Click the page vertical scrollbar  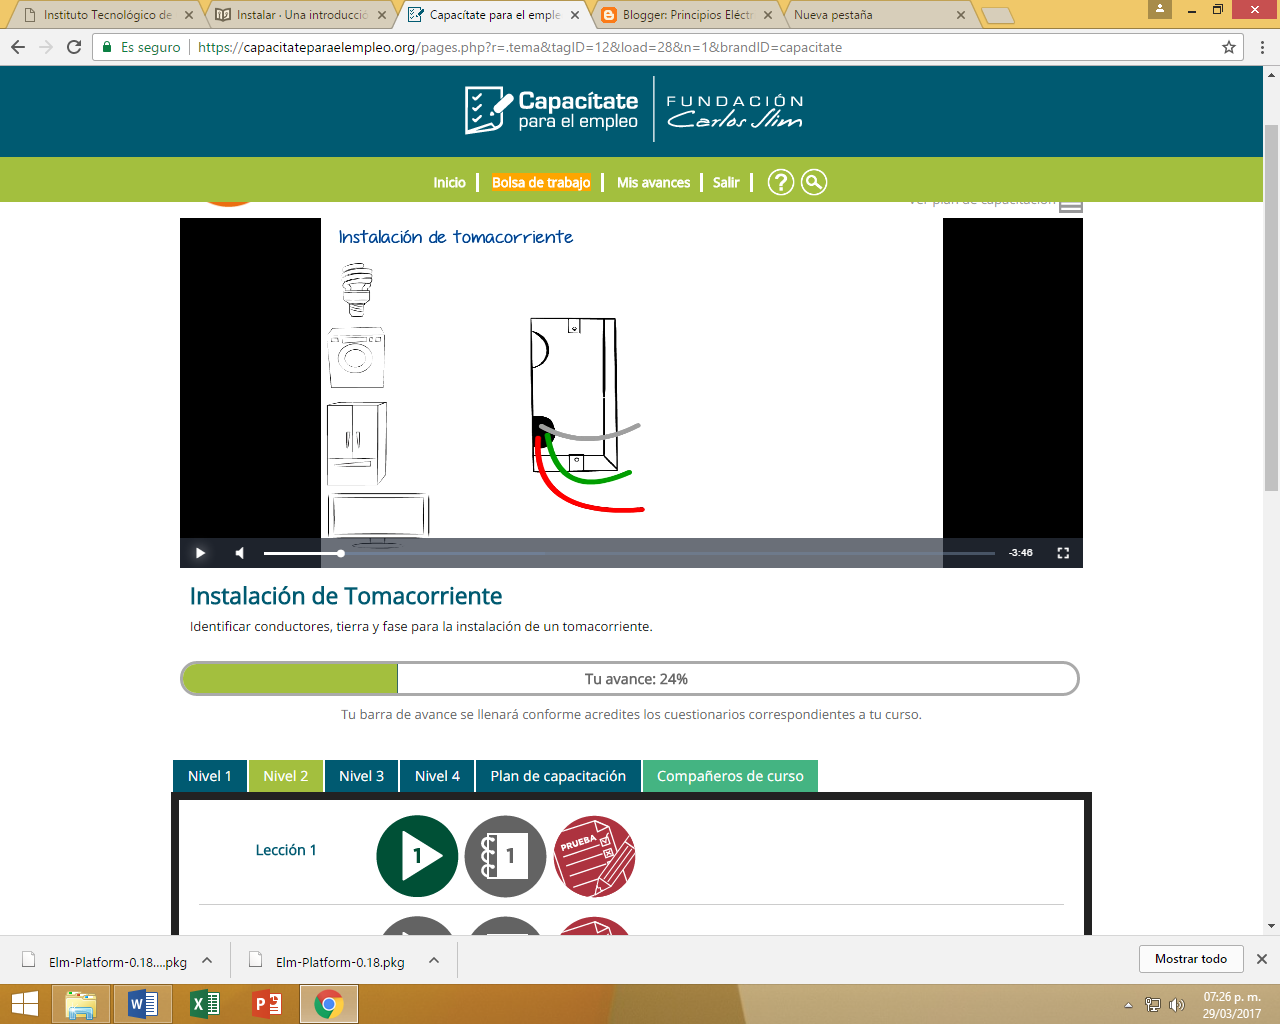1271,307
